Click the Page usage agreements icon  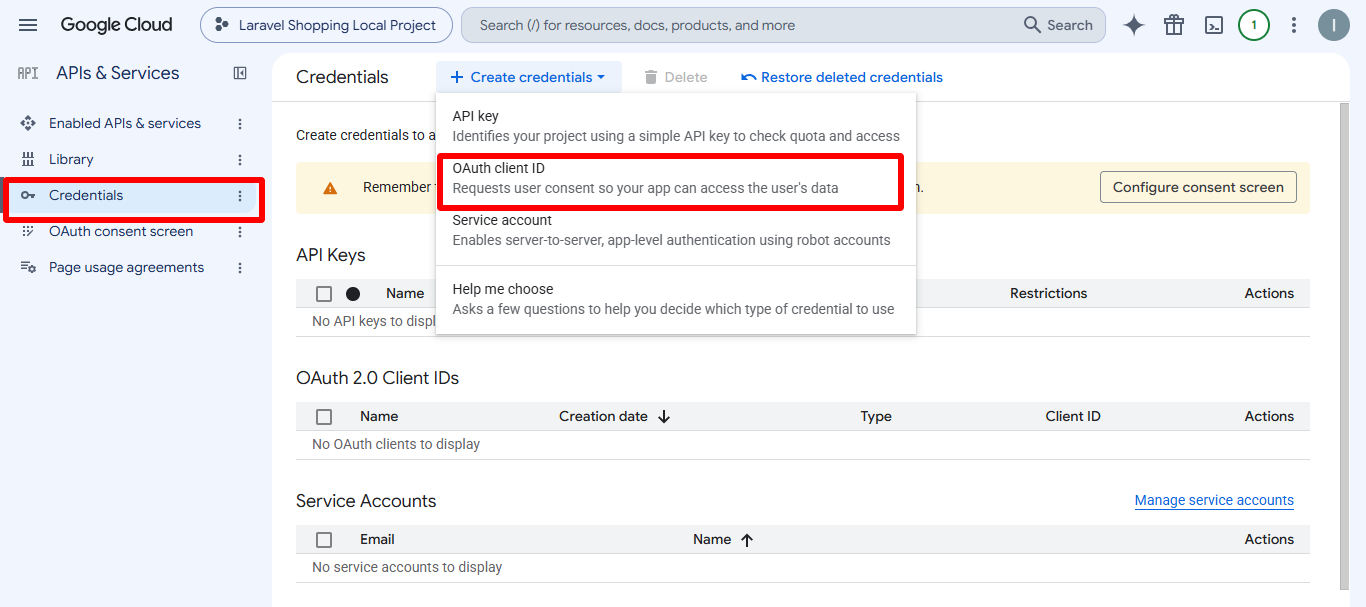[x=28, y=267]
